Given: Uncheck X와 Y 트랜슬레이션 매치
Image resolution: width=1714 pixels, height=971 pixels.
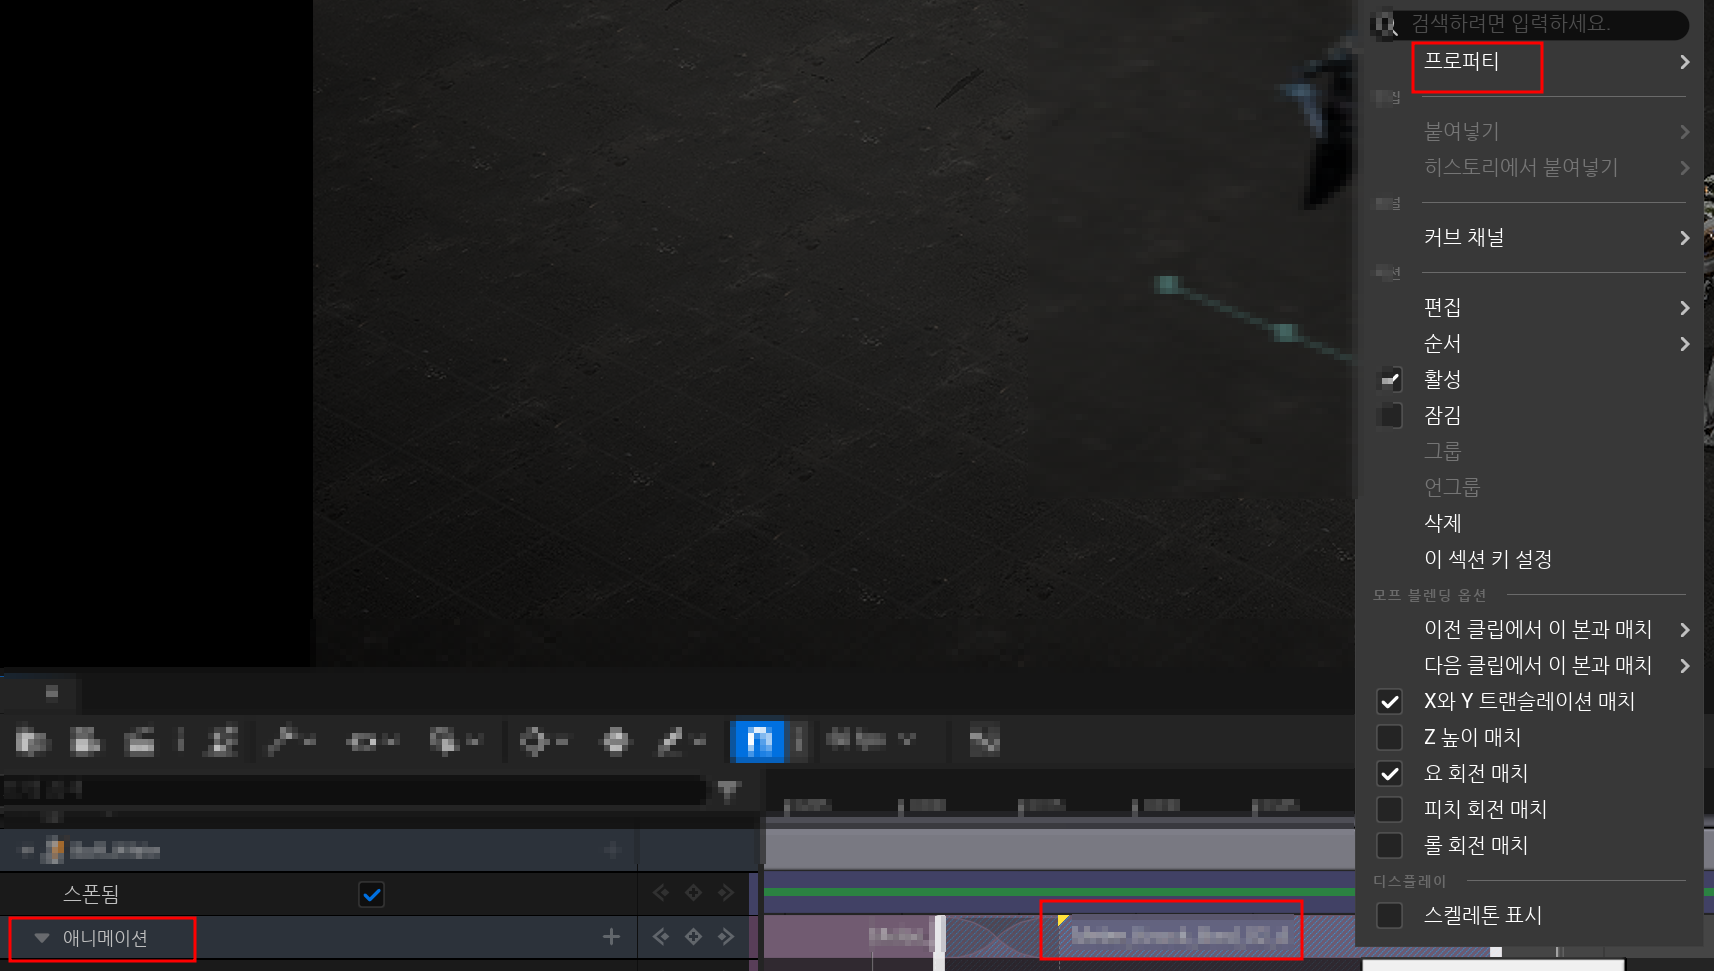Looking at the screenshot, I should [1390, 701].
